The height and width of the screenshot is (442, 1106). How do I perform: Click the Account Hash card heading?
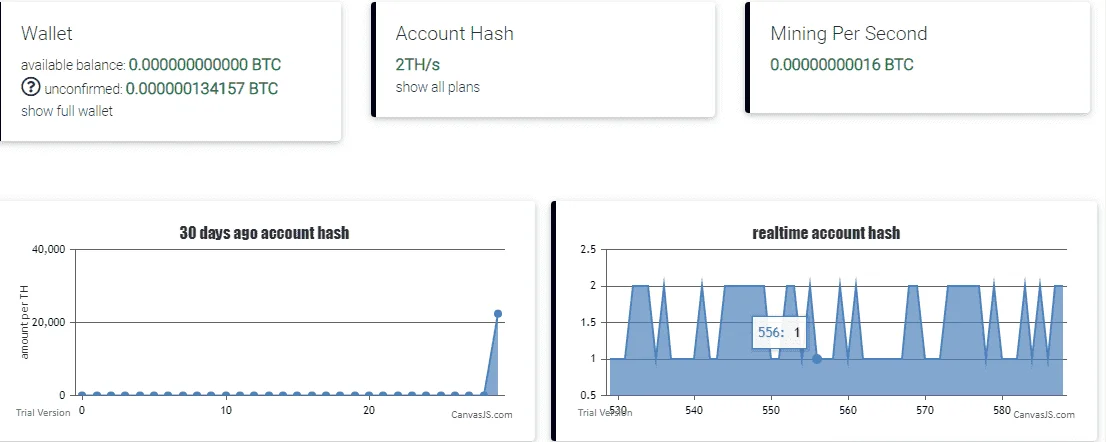[454, 33]
